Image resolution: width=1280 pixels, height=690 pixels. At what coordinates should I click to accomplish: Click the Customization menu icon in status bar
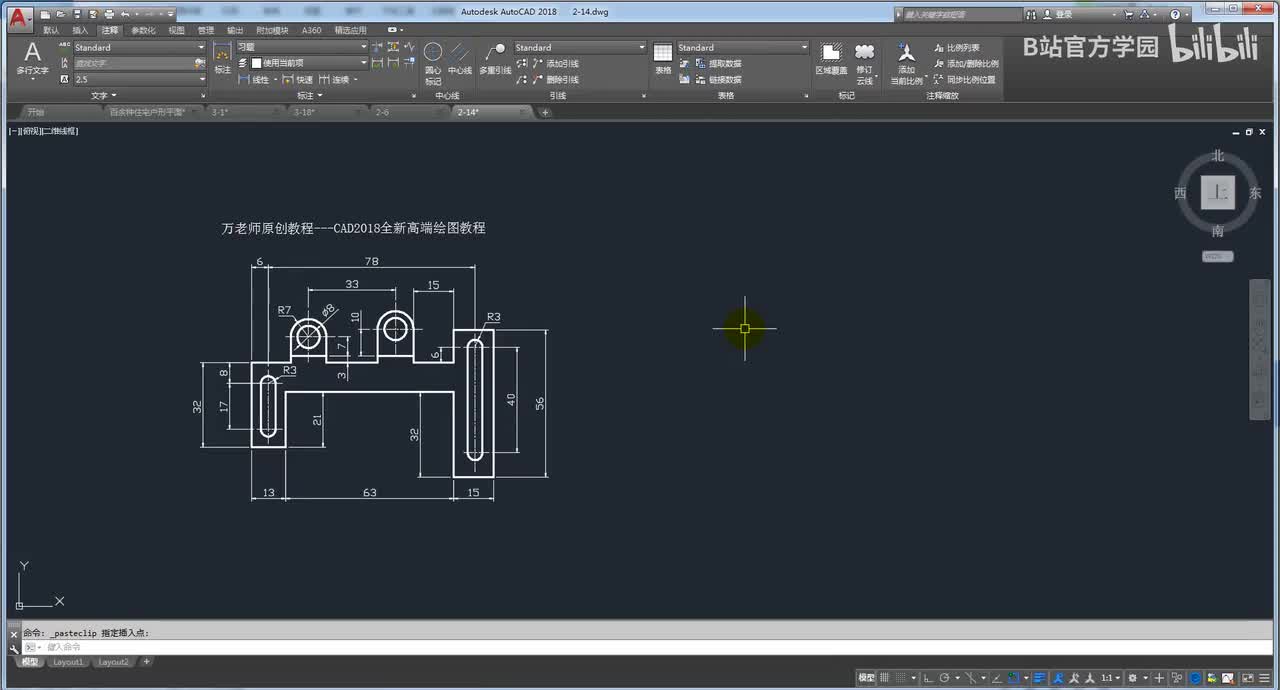[x=1264, y=677]
